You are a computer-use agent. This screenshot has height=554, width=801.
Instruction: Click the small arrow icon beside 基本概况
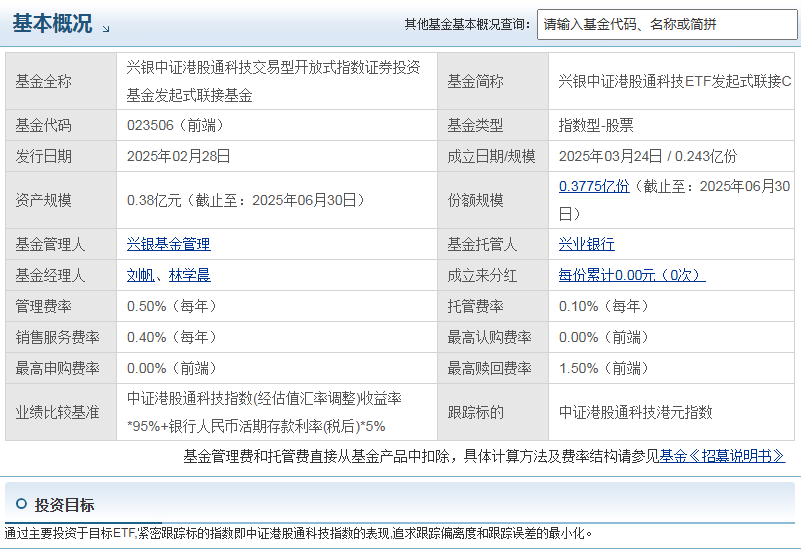tap(106, 29)
